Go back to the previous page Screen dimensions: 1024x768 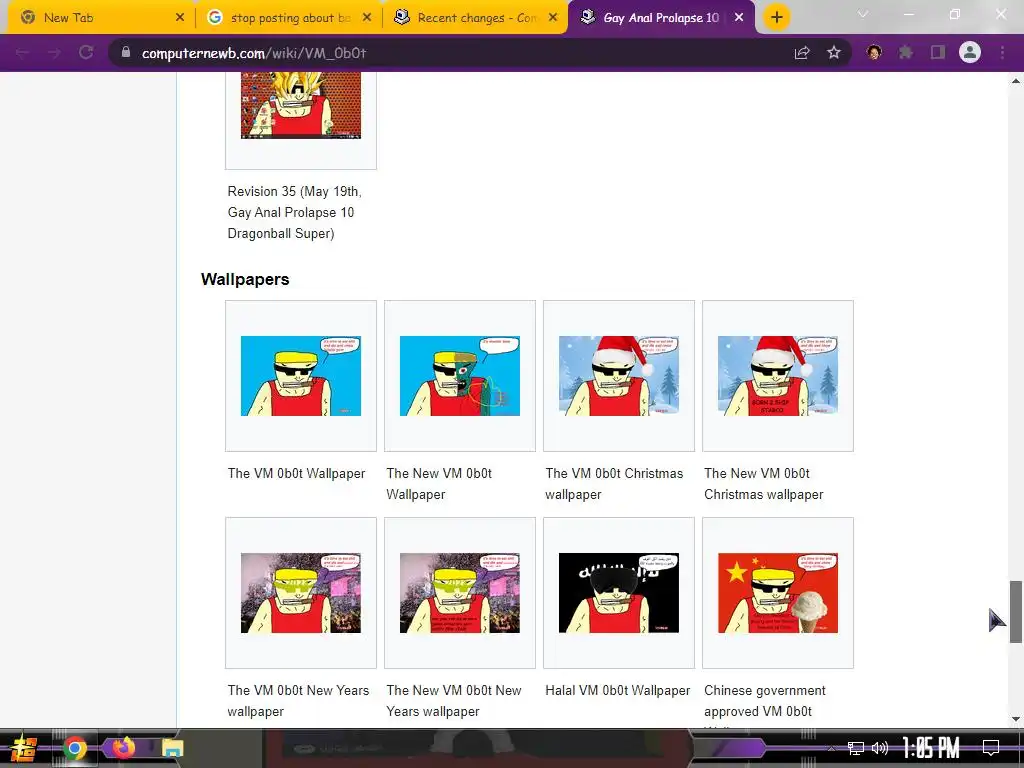pos(22,53)
